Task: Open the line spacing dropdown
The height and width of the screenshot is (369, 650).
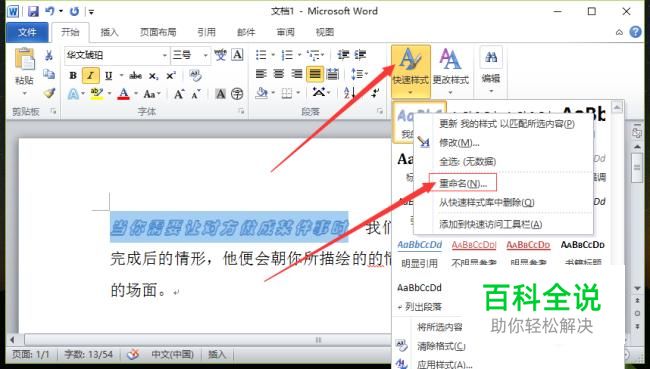Action: [359, 74]
